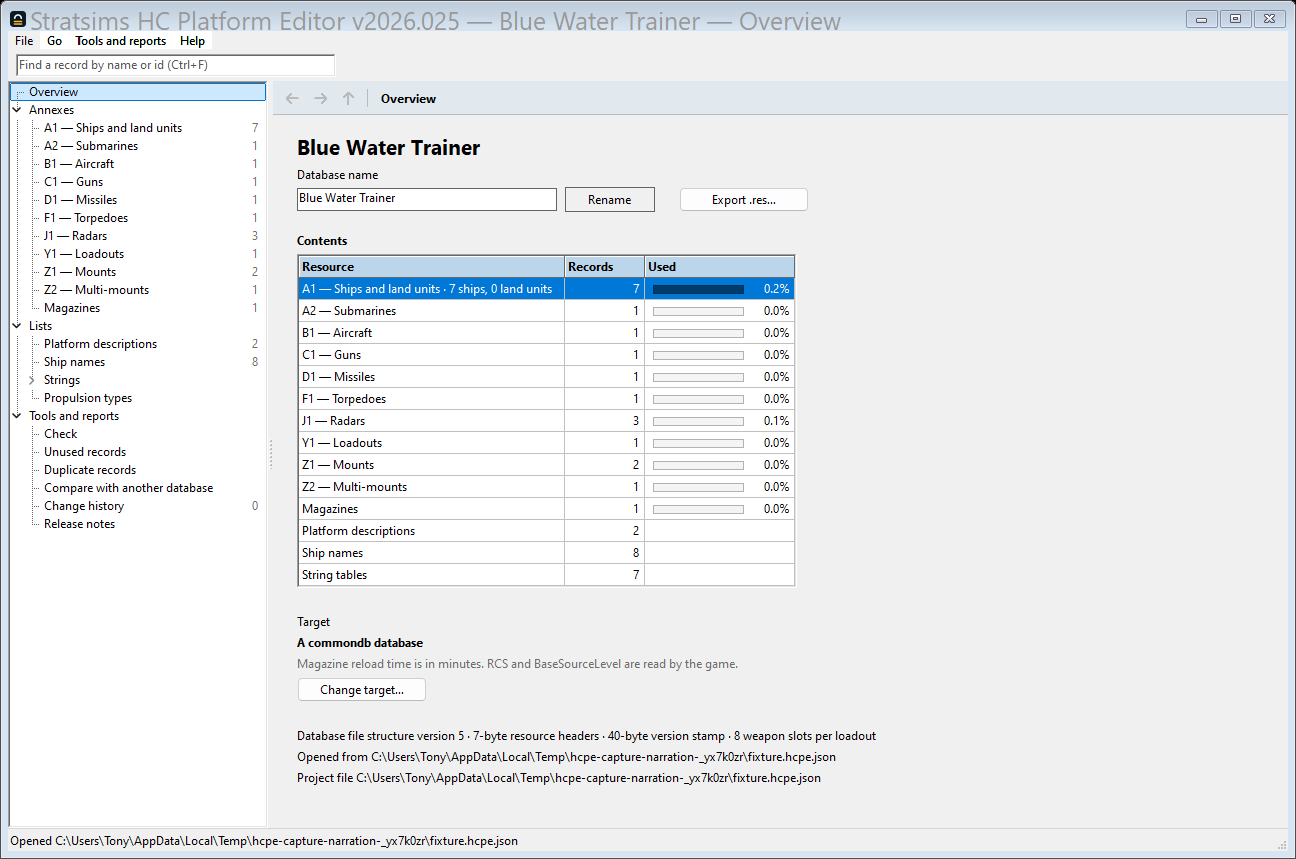Open B1 — Aircraft in the sidebar
The width and height of the screenshot is (1296, 859).
click(x=79, y=164)
